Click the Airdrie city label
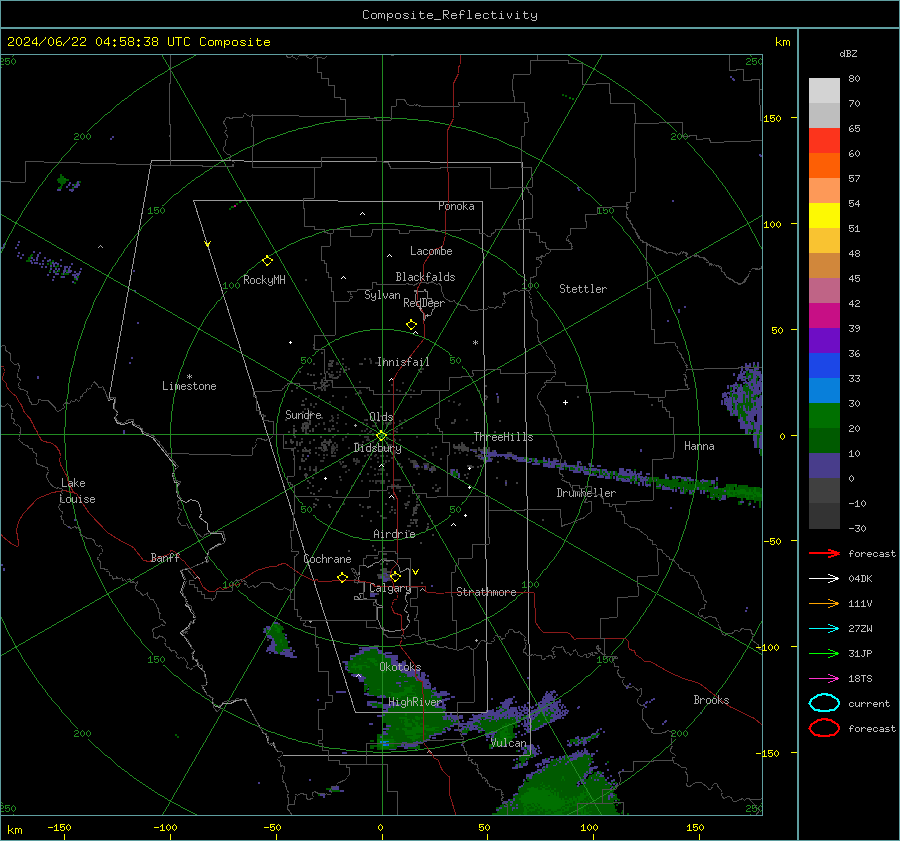 [x=394, y=534]
